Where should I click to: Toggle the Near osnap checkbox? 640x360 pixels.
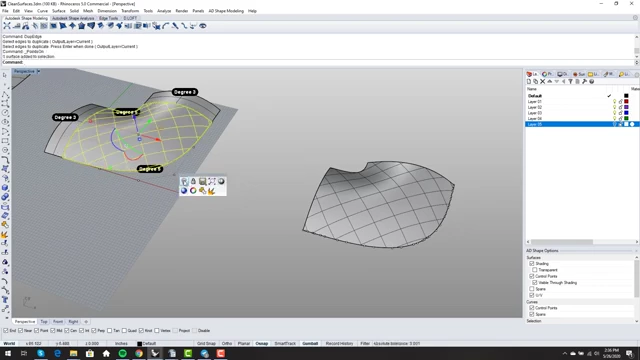[20, 331]
